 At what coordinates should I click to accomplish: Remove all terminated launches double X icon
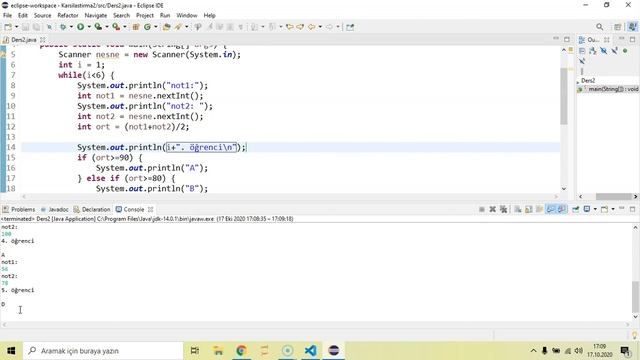pos(504,209)
